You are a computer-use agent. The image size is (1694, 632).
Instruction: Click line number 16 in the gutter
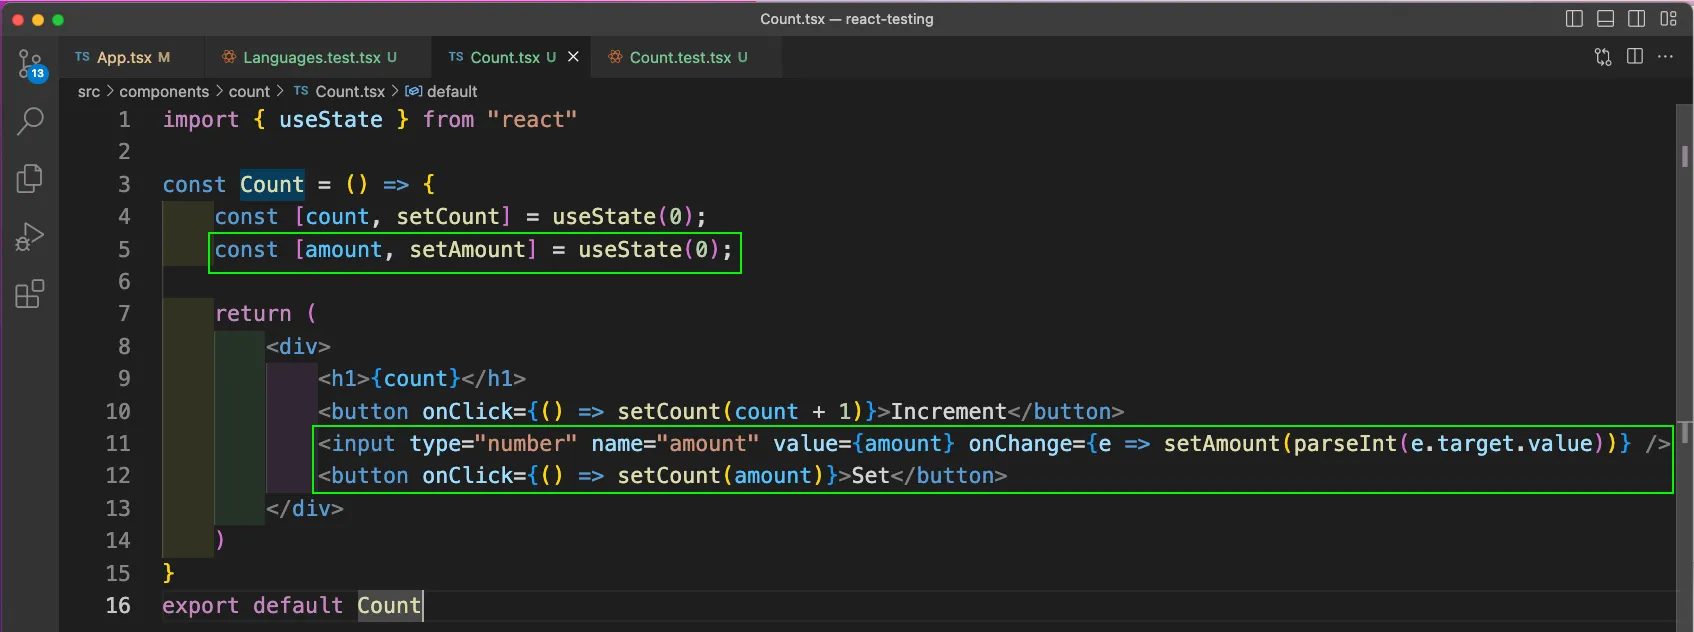(x=118, y=605)
